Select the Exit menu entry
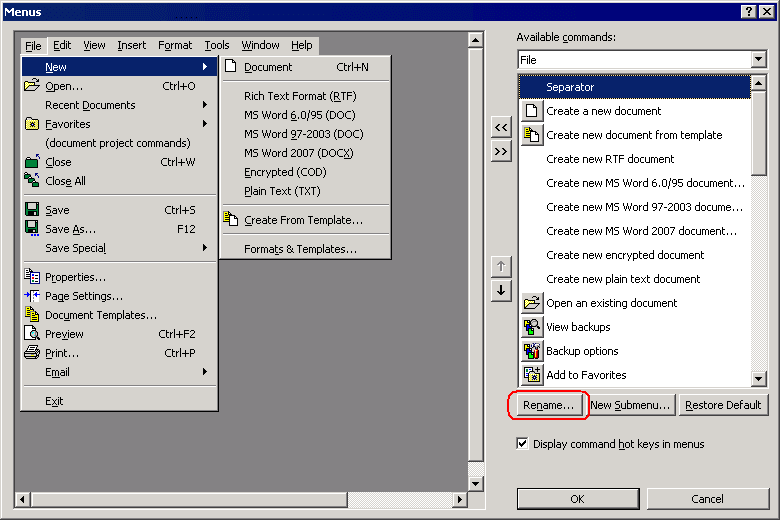The width and height of the screenshot is (780, 520). pos(119,401)
